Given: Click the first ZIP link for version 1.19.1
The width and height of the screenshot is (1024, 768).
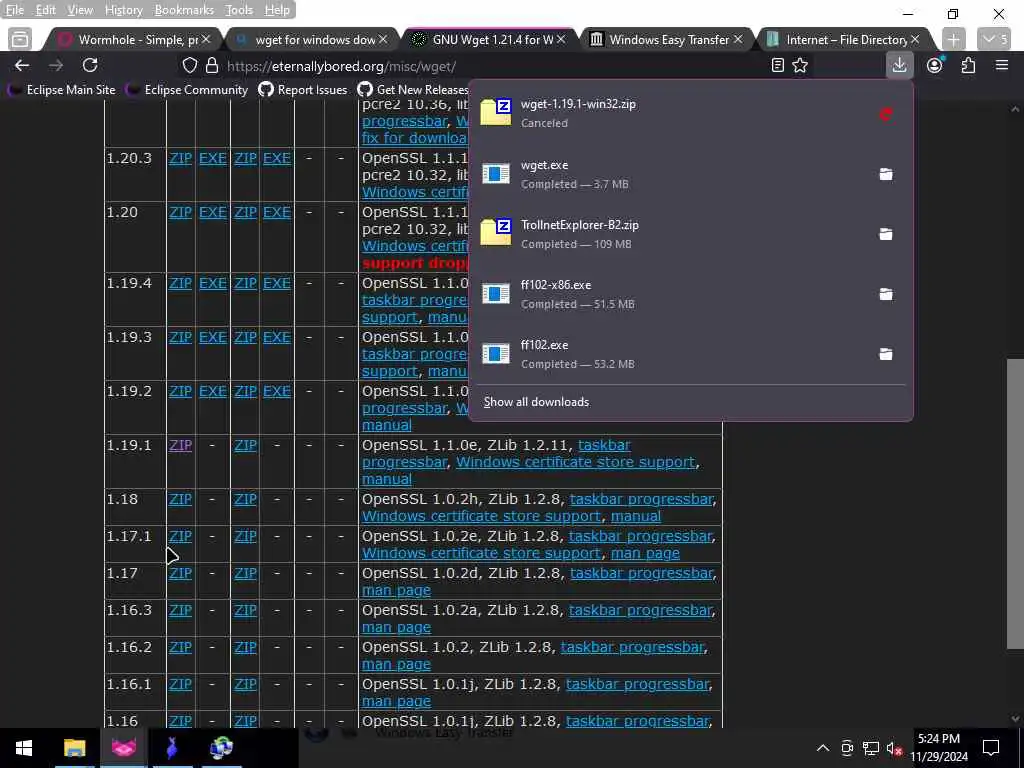Looking at the screenshot, I should (180, 445).
